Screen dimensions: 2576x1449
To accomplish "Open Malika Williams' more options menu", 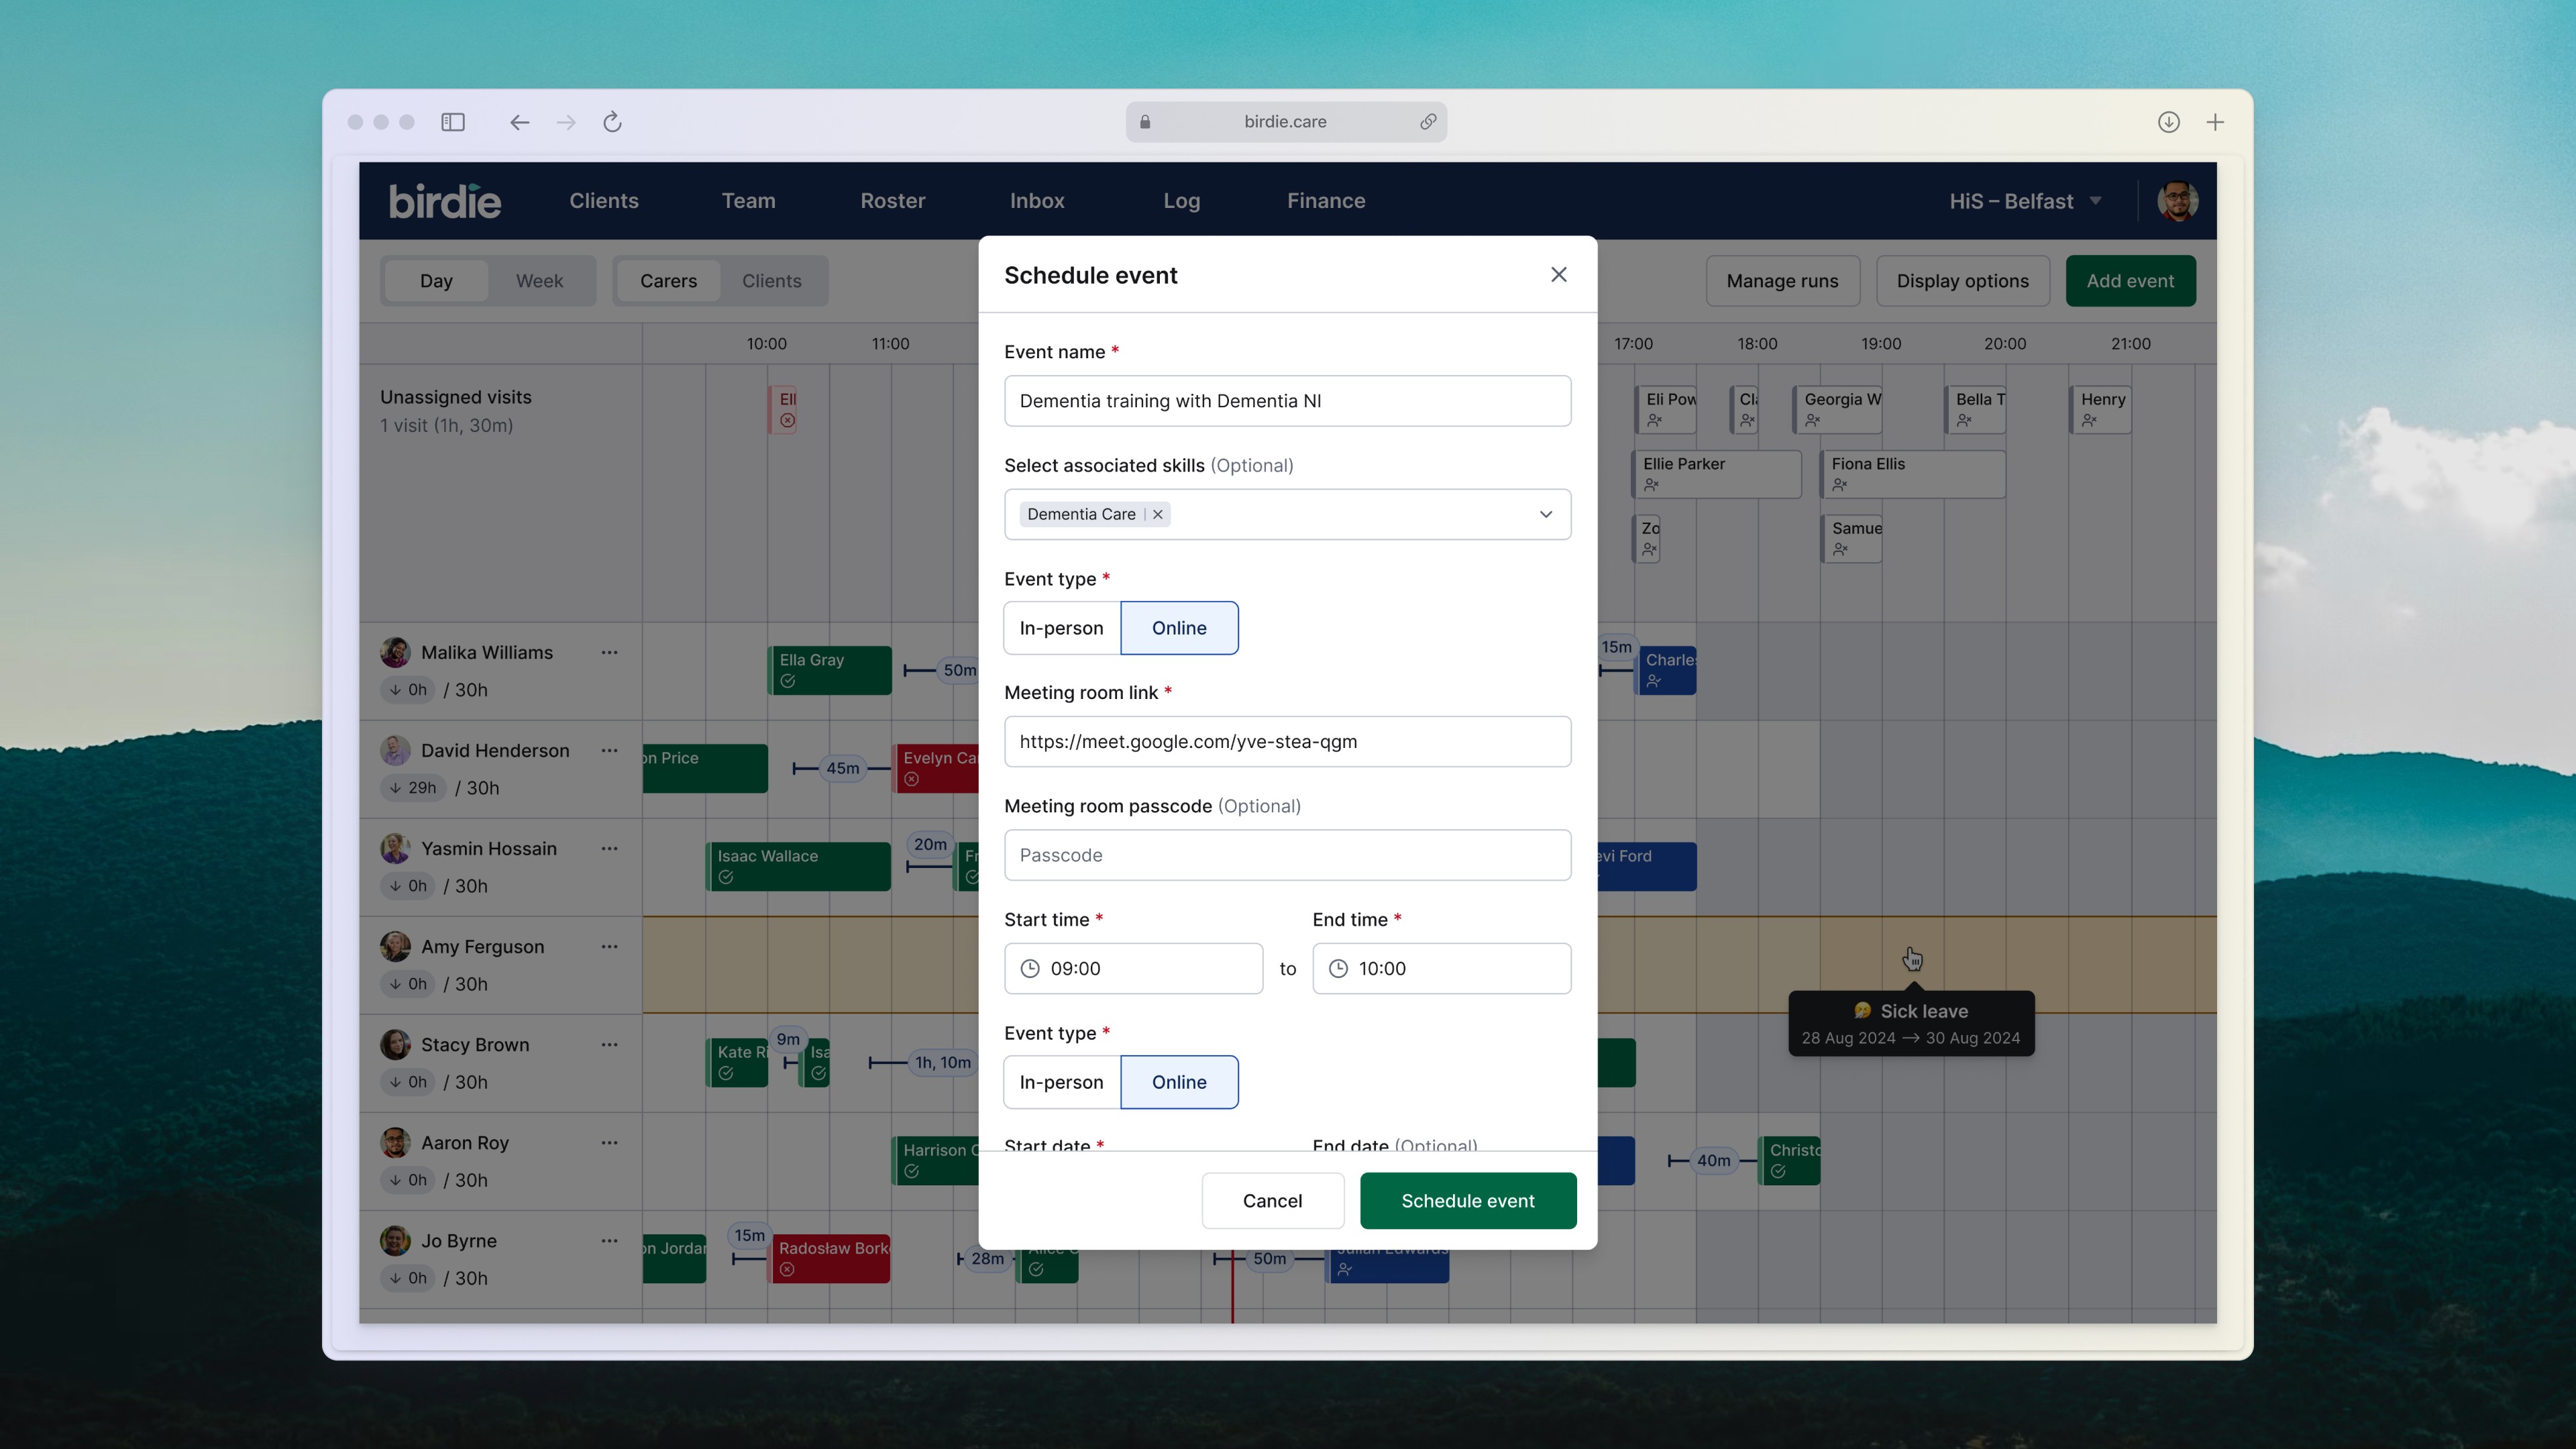I will coord(609,652).
